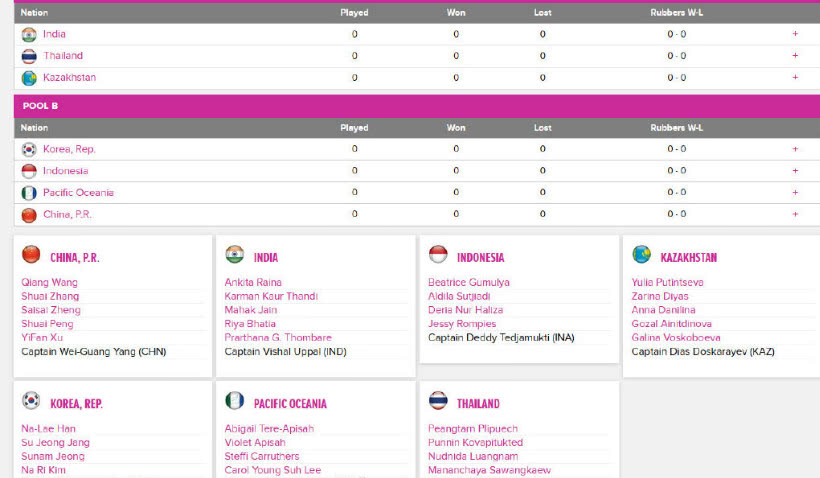The width and height of the screenshot is (820, 478).
Task: Open player Zarina Diyas's profile
Action: tap(660, 296)
